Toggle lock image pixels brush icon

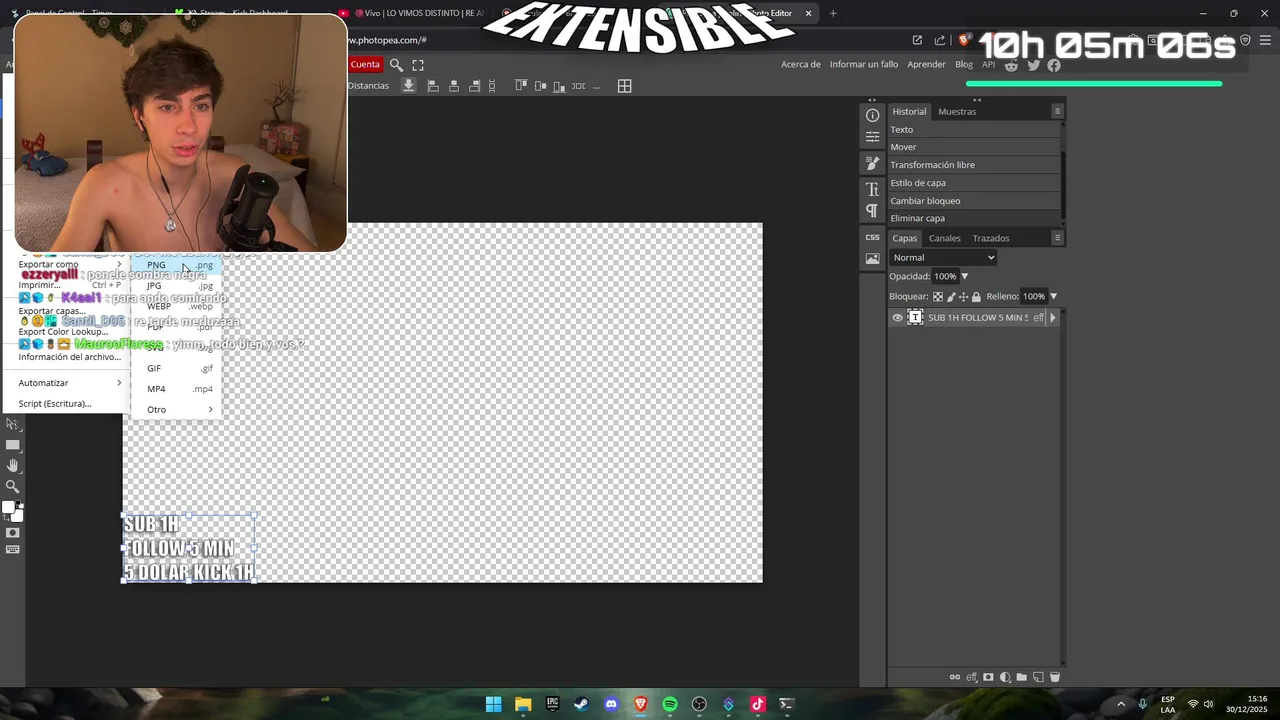tap(950, 297)
